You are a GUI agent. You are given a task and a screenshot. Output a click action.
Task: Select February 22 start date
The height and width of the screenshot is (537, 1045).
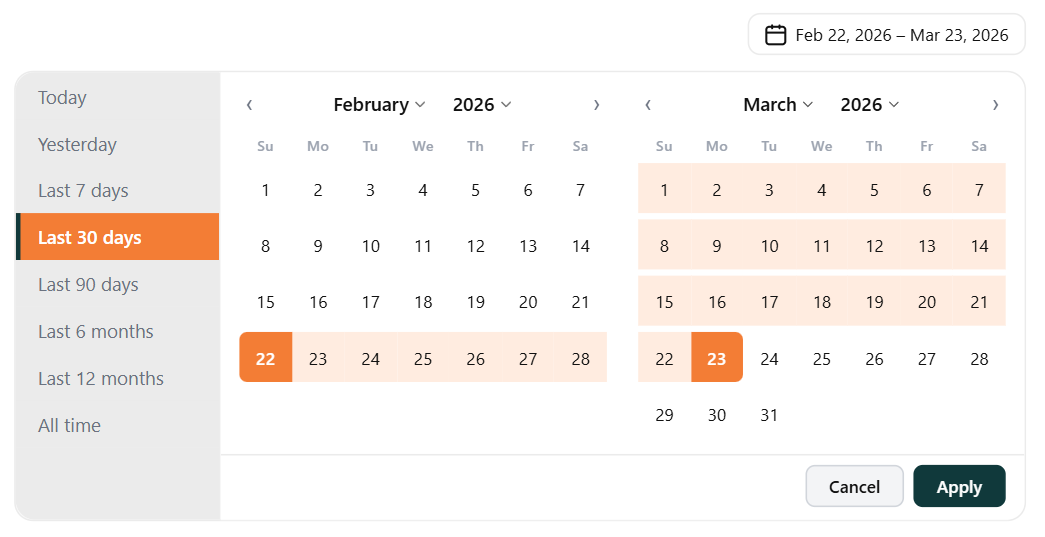pyautogui.click(x=265, y=358)
